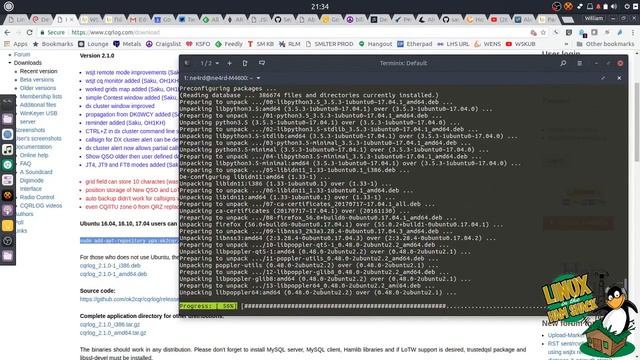The width and height of the screenshot is (640, 360).
Task: Launch the yellow dock application icon
Action: 7,225
